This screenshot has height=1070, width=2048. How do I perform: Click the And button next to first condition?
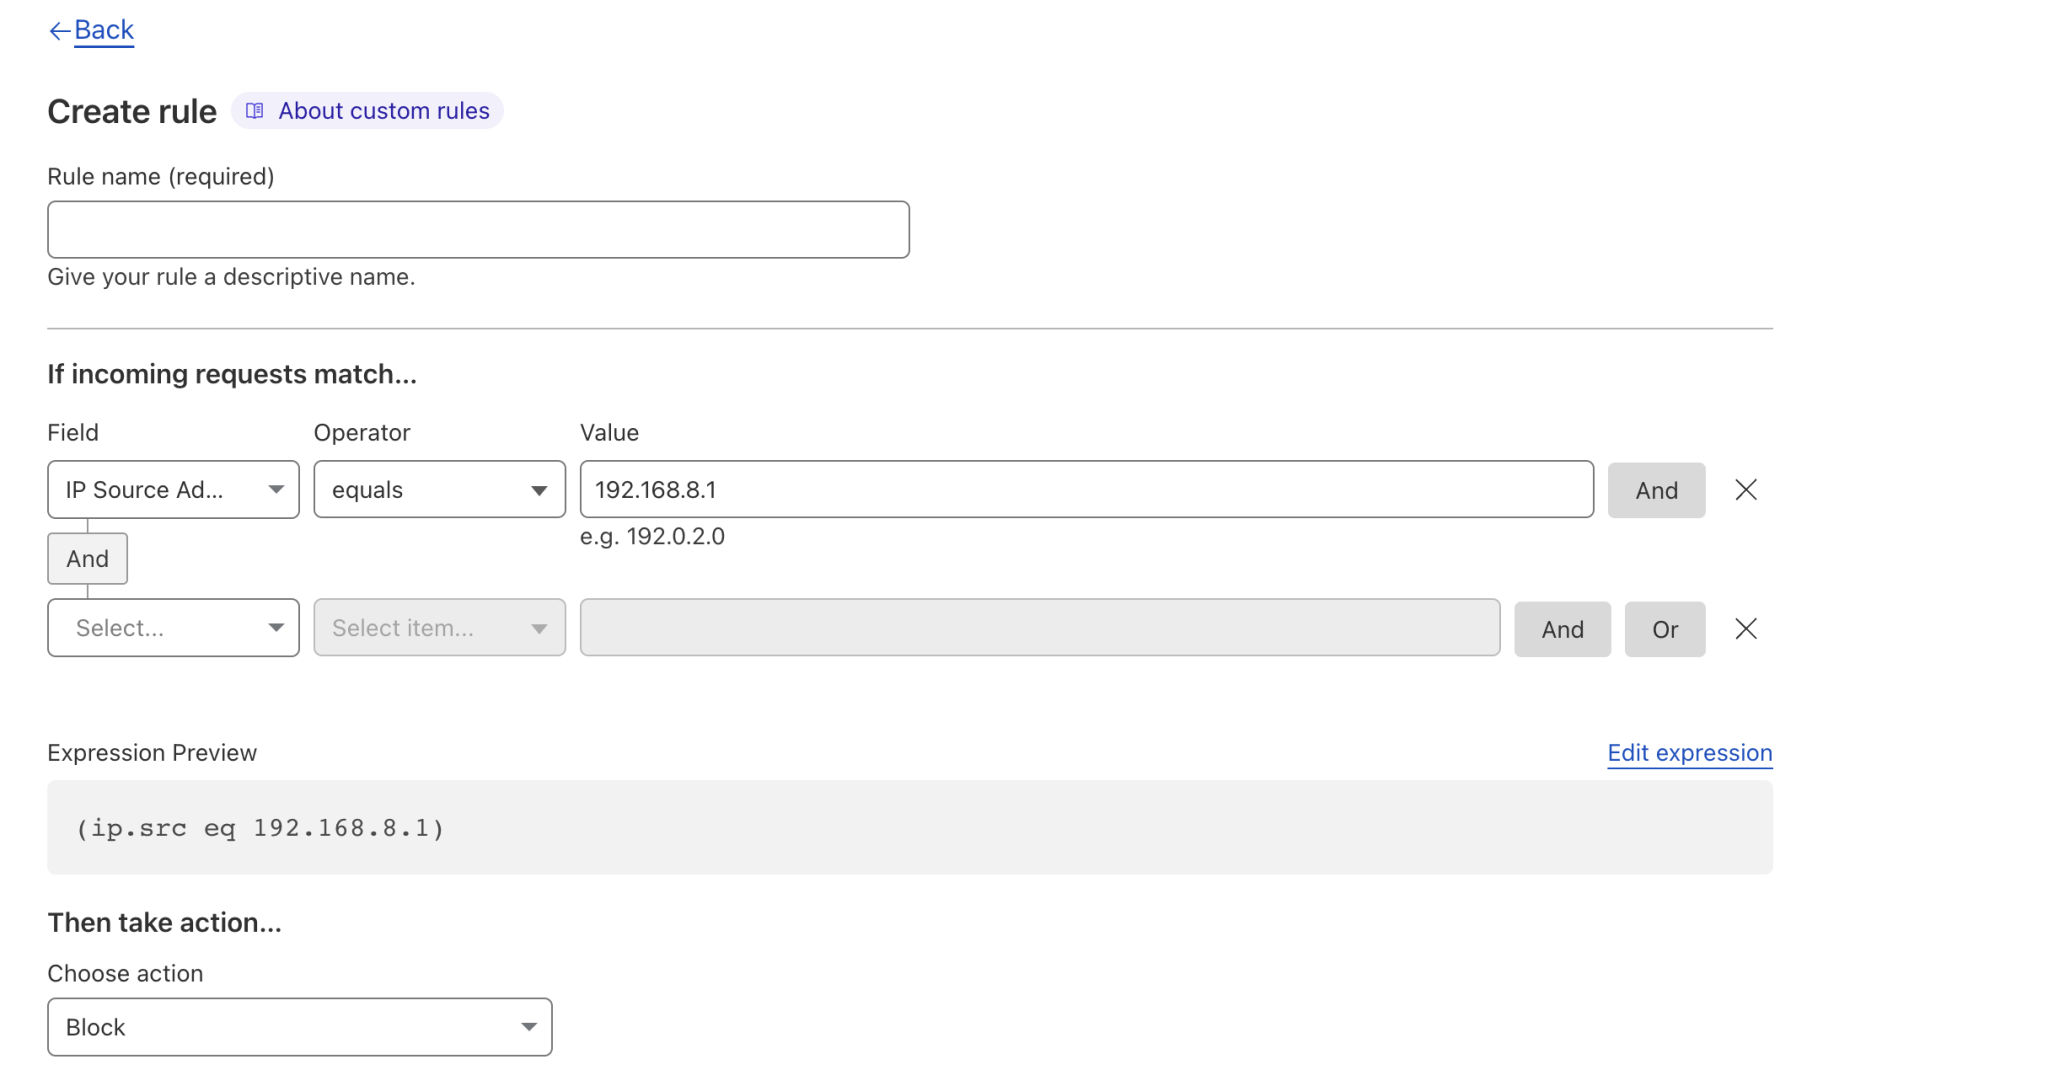pyautogui.click(x=1656, y=490)
